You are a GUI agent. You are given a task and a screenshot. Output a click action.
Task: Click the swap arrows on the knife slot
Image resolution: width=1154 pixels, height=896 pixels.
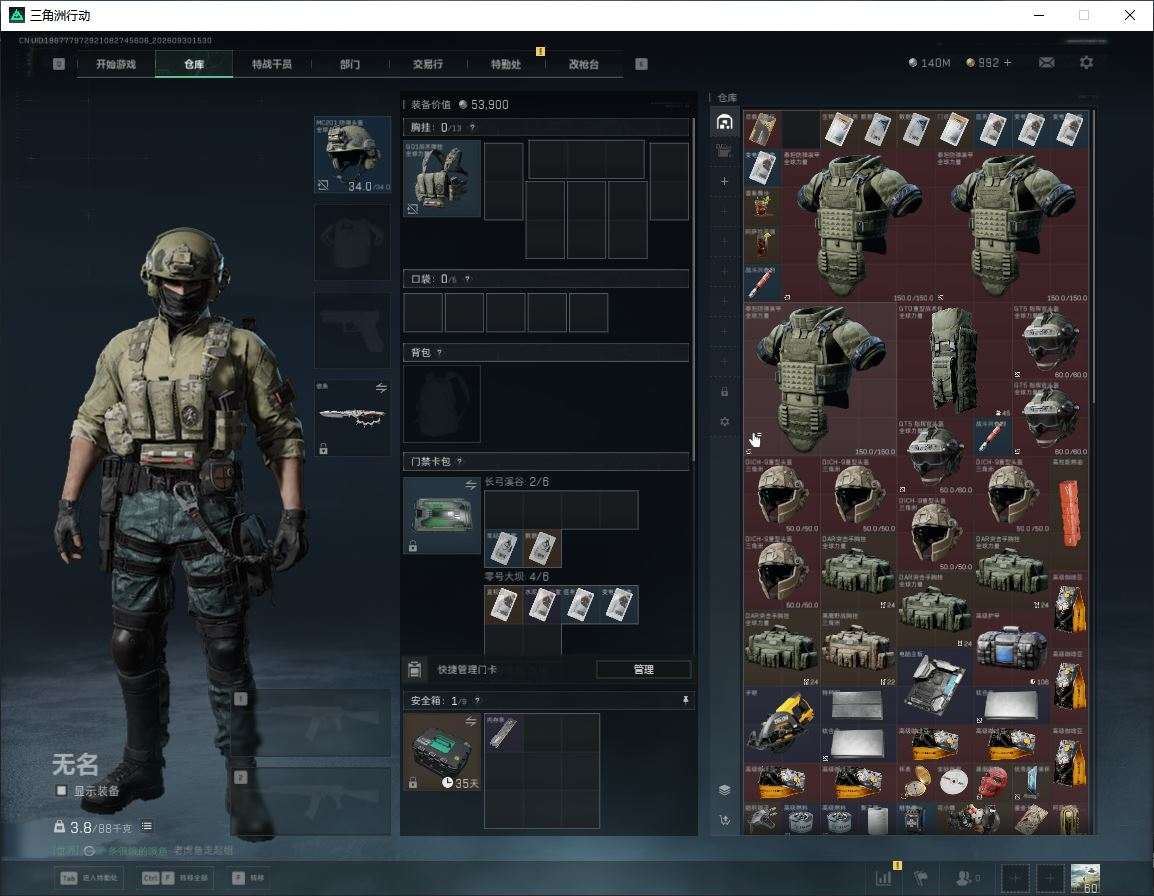pos(381,388)
